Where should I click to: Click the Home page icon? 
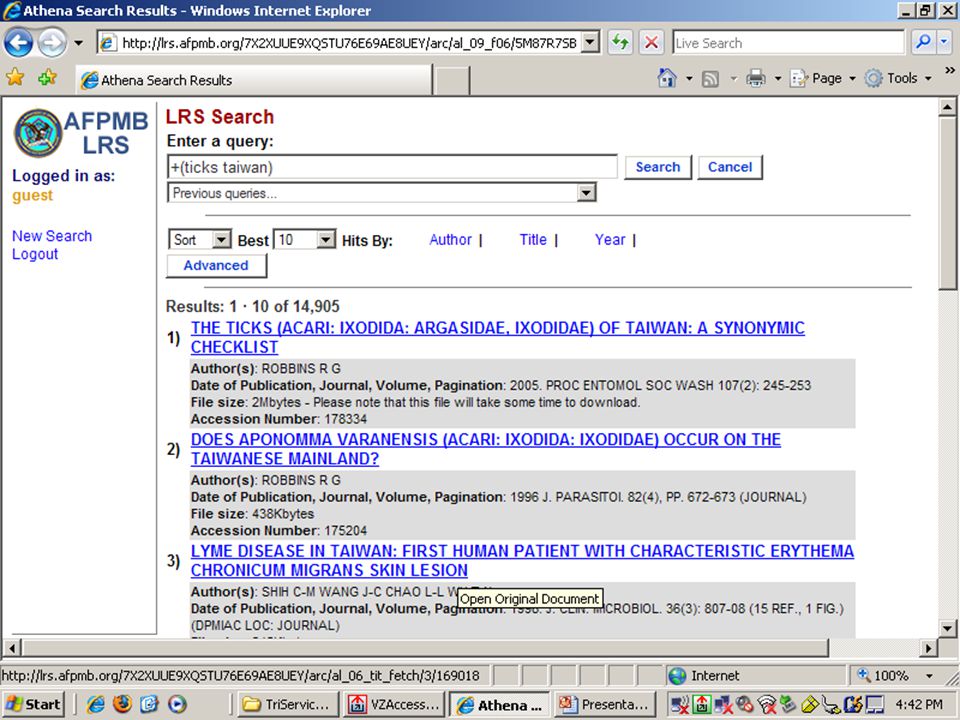click(x=667, y=78)
